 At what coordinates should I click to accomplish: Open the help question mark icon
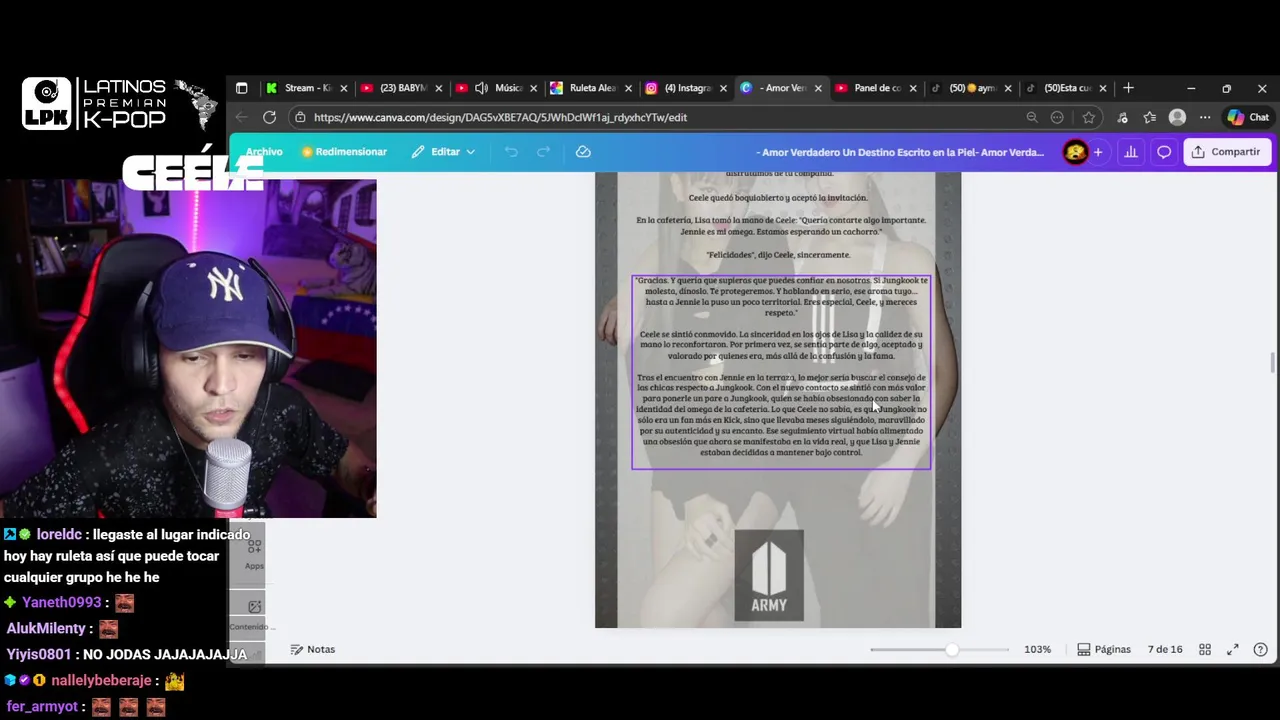click(1260, 649)
